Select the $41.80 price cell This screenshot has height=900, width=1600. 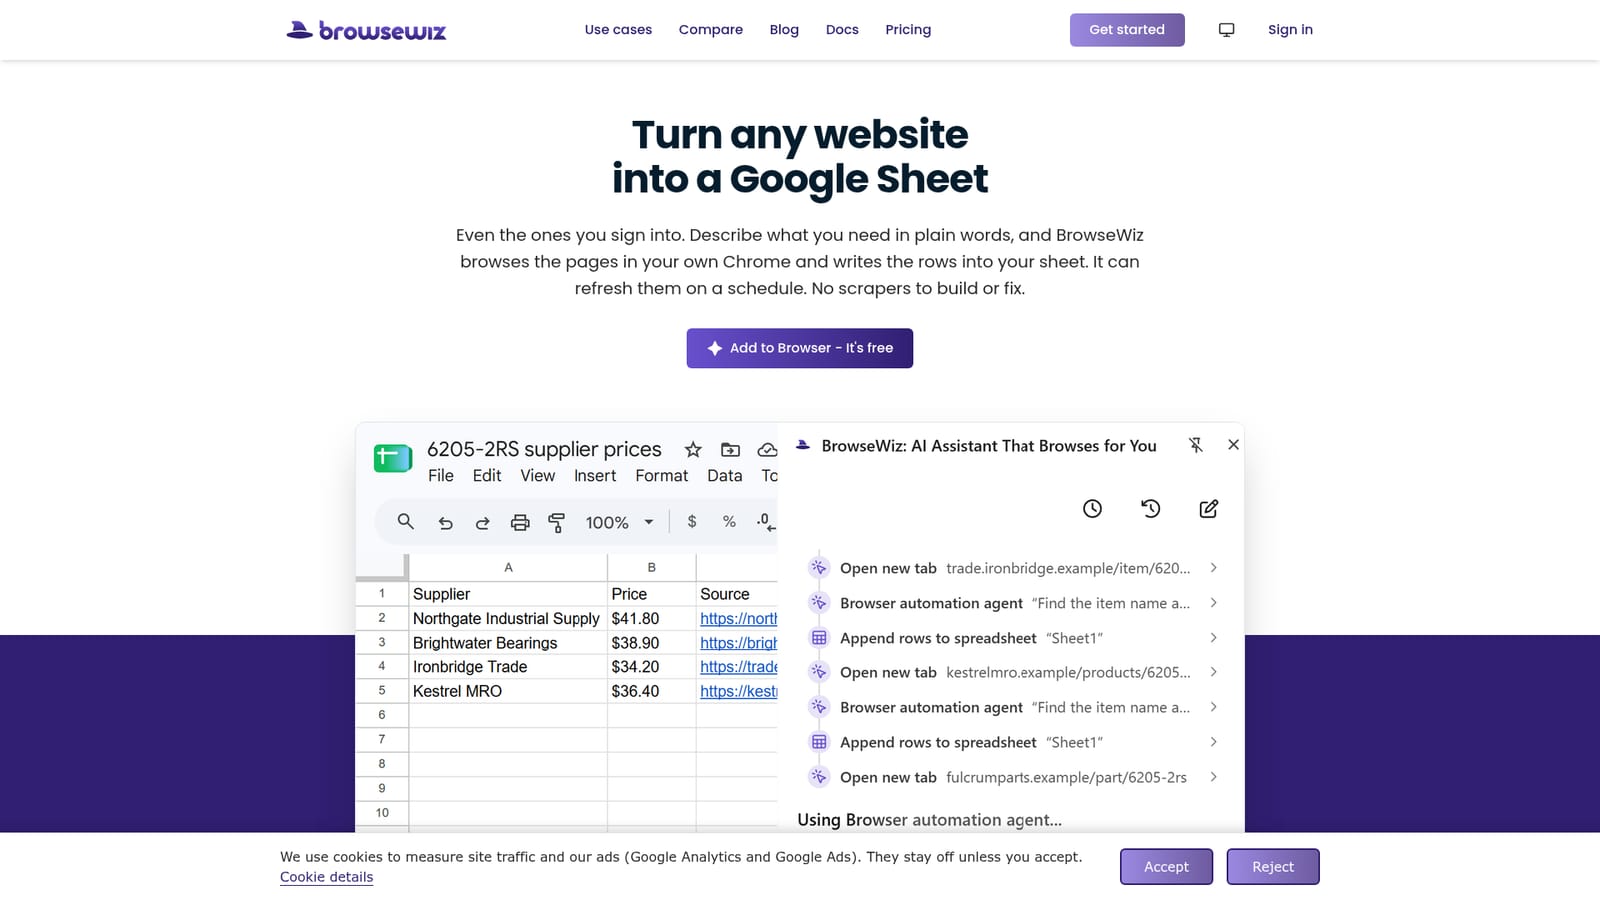point(652,619)
